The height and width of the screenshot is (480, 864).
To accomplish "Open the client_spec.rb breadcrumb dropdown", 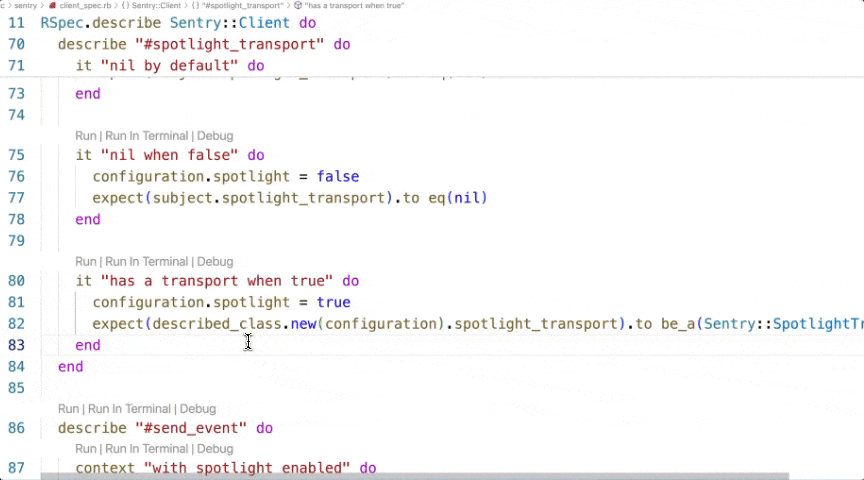I will point(84,5).
